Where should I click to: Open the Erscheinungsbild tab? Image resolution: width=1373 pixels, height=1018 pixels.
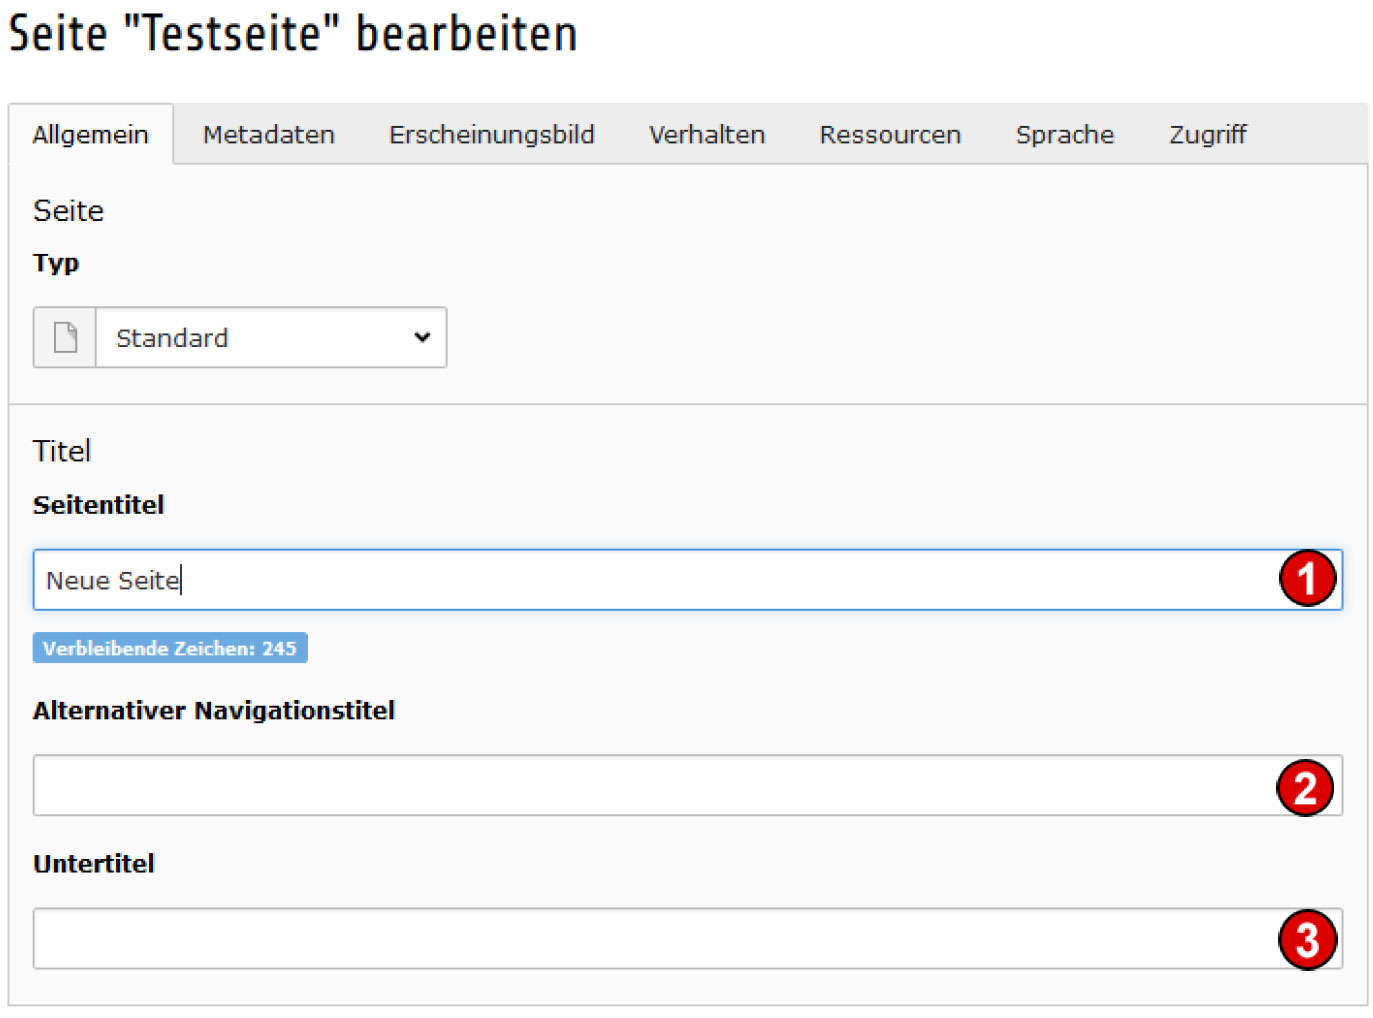[x=491, y=134]
